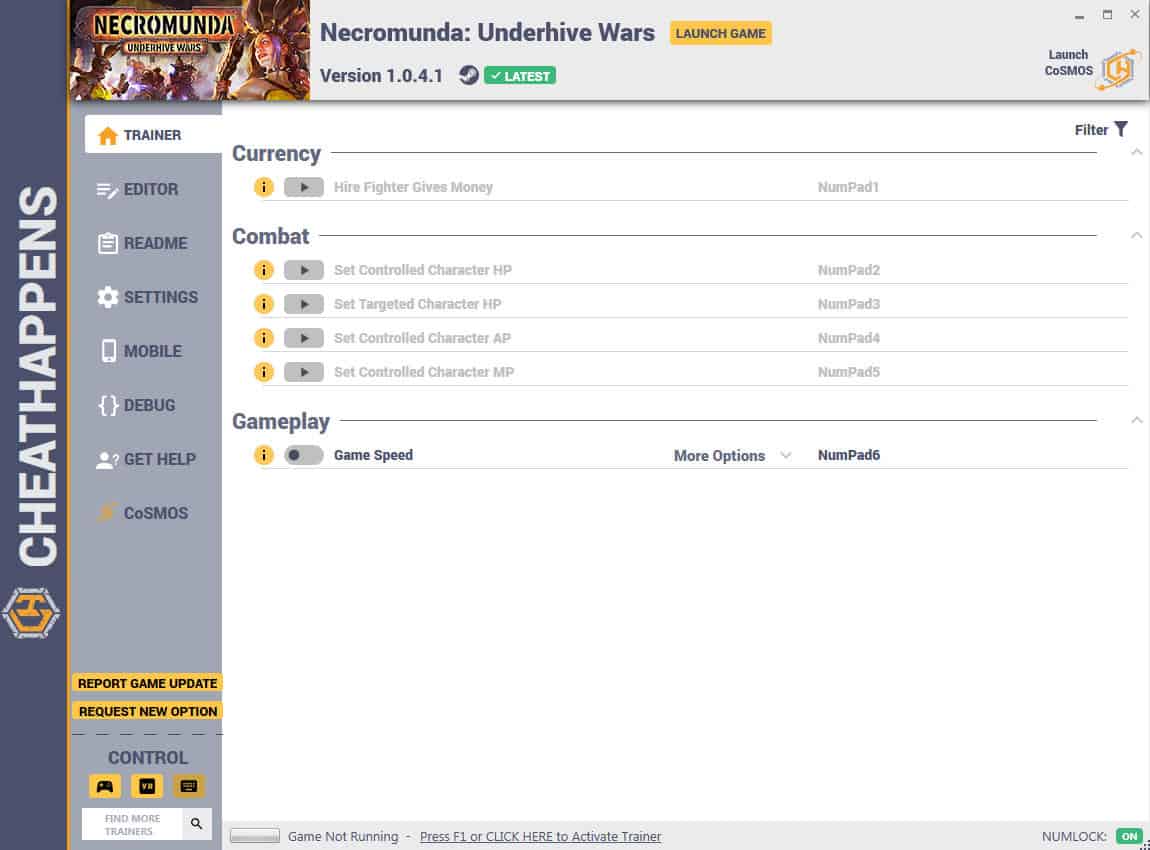The image size is (1150, 850).
Task: Click the NumPad6 hotkey for Game Speed
Action: click(x=849, y=455)
